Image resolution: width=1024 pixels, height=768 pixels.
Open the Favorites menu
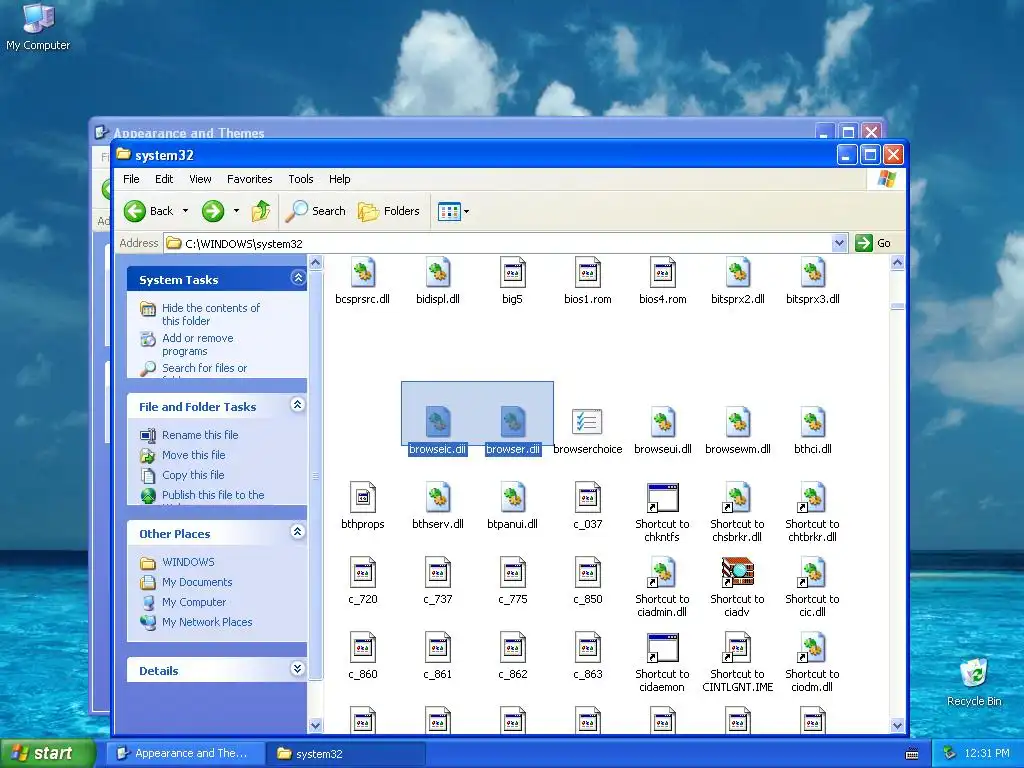249,179
